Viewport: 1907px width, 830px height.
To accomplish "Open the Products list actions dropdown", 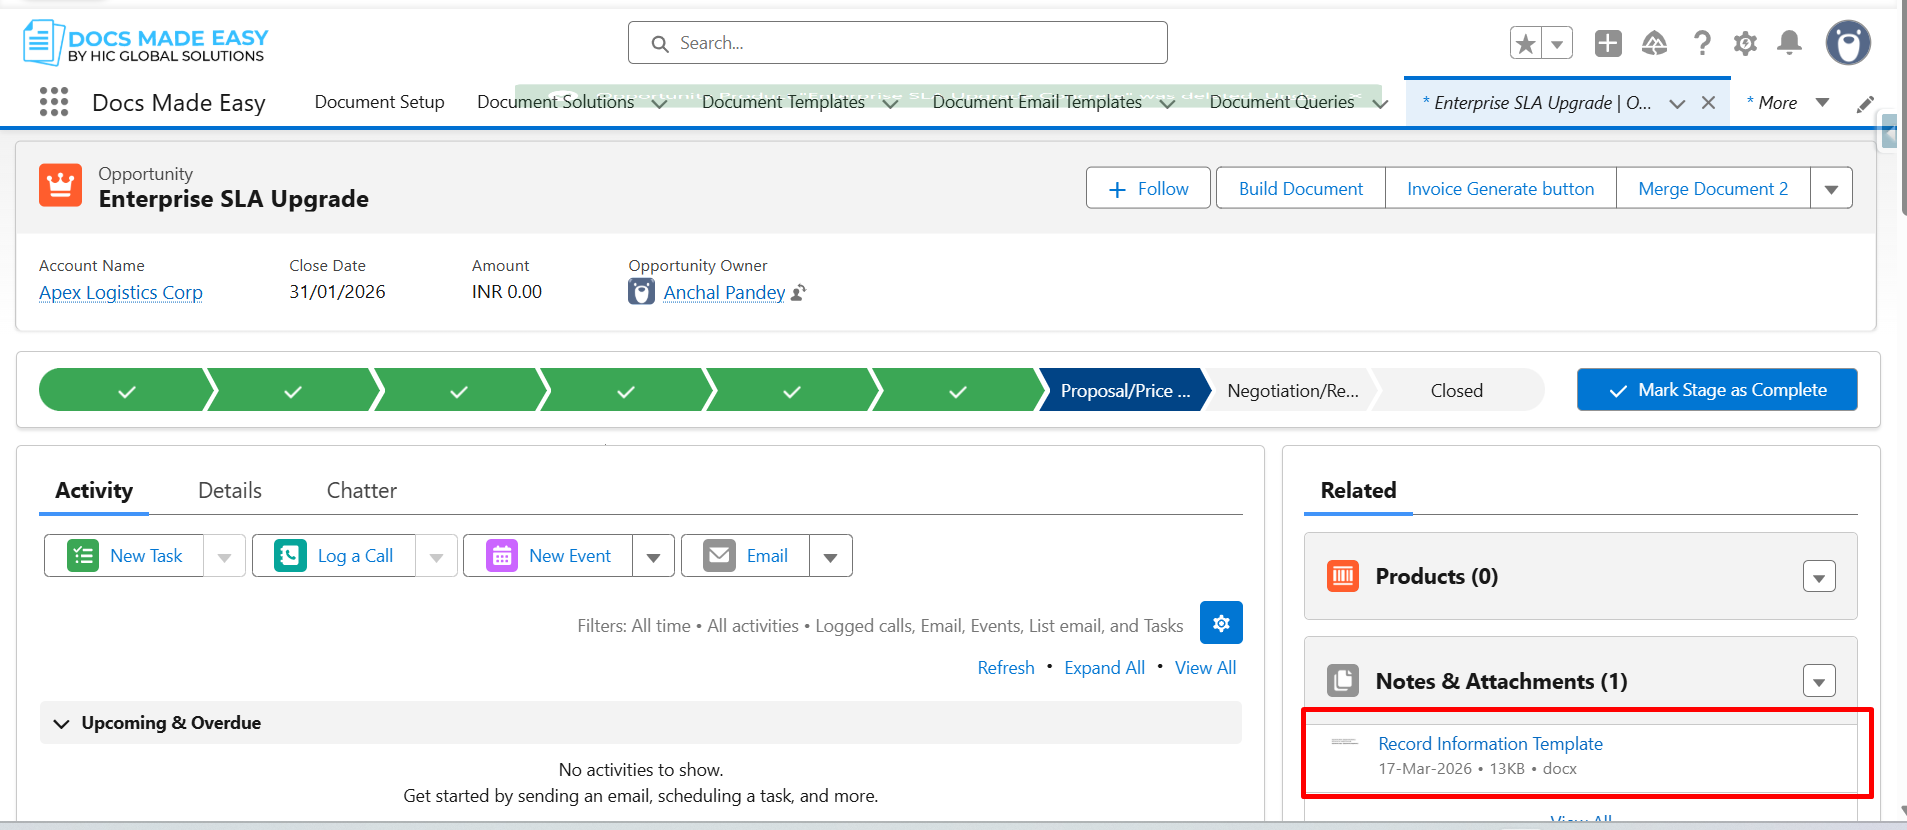I will coord(1819,577).
